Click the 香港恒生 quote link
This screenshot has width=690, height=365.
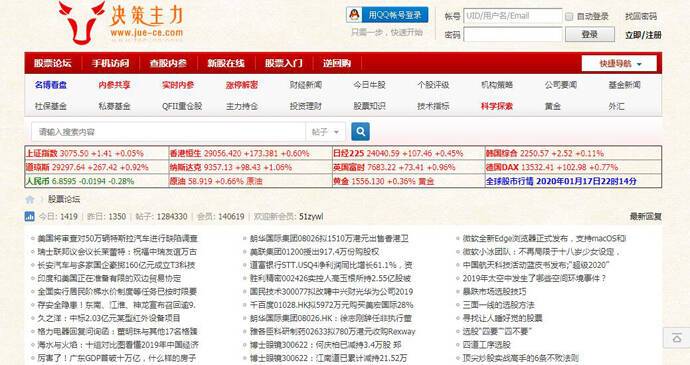185,153
